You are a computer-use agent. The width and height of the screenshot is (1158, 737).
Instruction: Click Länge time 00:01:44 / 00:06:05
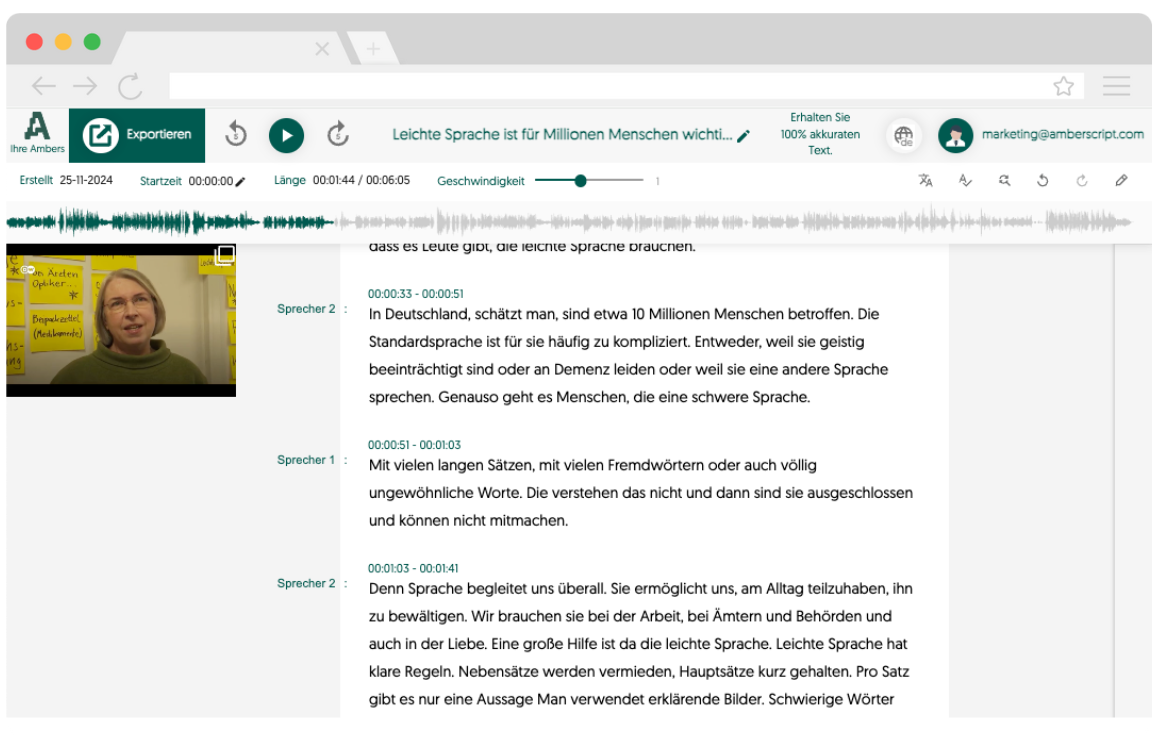click(361, 180)
